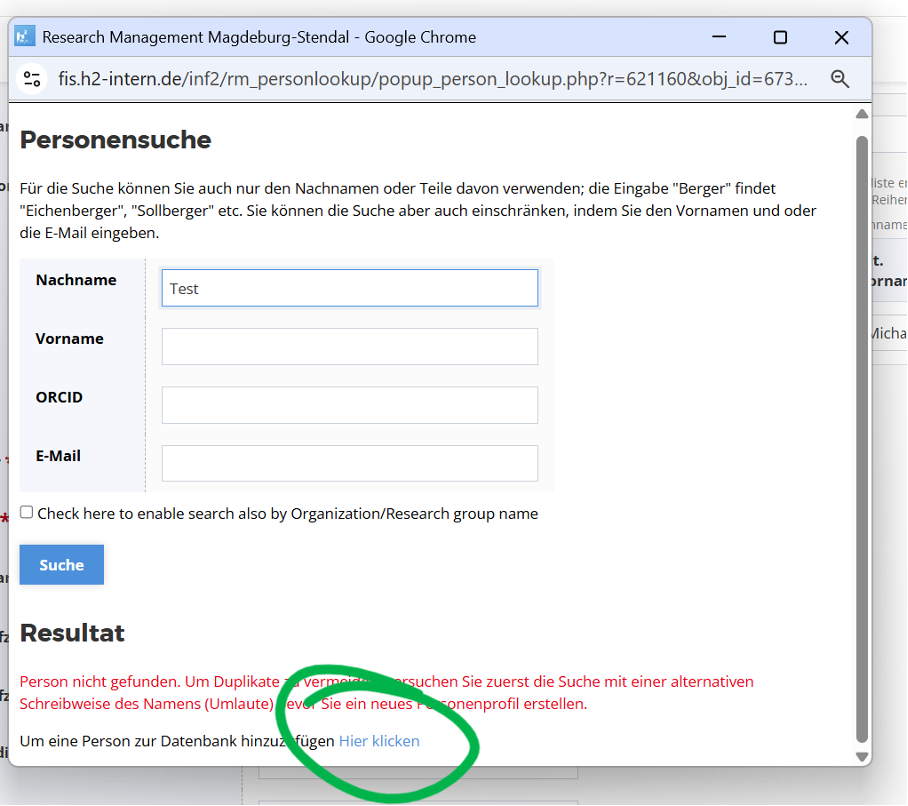This screenshot has width=908, height=806.
Task: Follow the "Hier klicken" link
Action: click(379, 741)
